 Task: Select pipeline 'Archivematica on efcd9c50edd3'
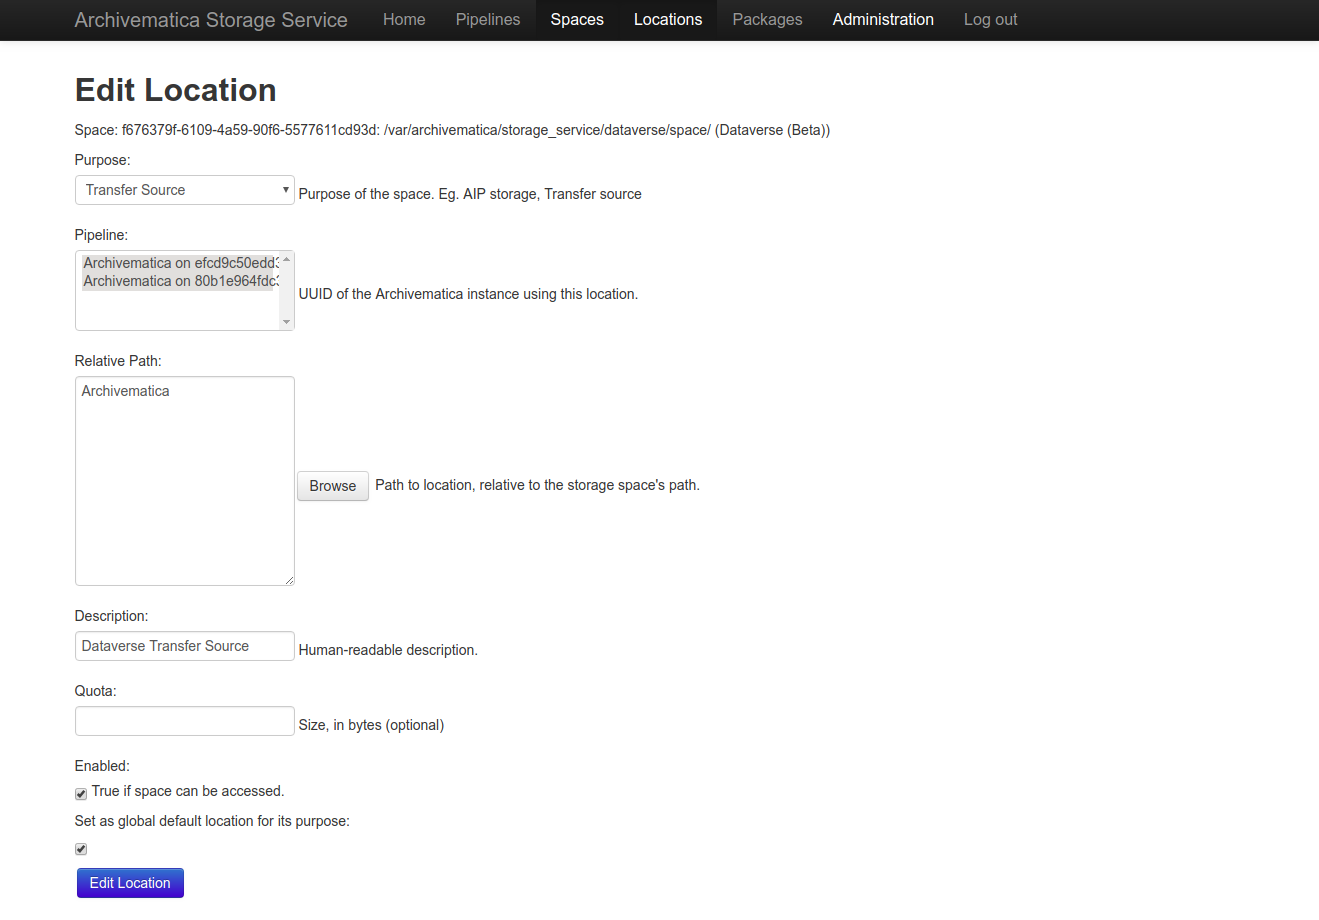(x=180, y=262)
